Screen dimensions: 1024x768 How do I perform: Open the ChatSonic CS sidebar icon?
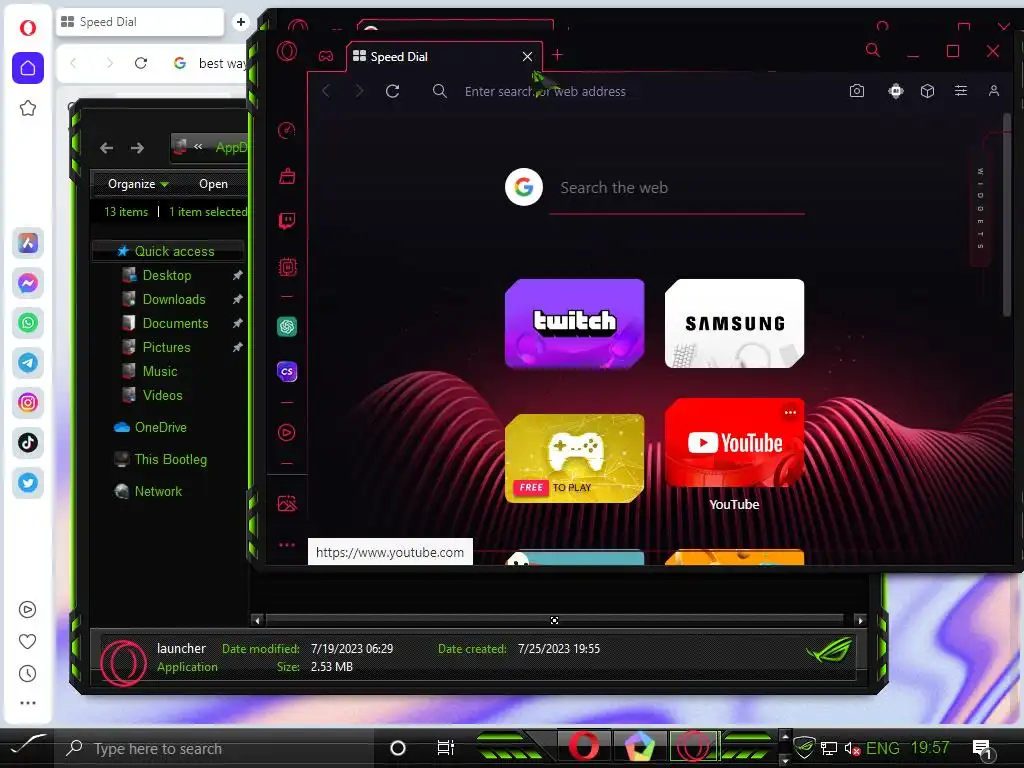pyautogui.click(x=287, y=372)
